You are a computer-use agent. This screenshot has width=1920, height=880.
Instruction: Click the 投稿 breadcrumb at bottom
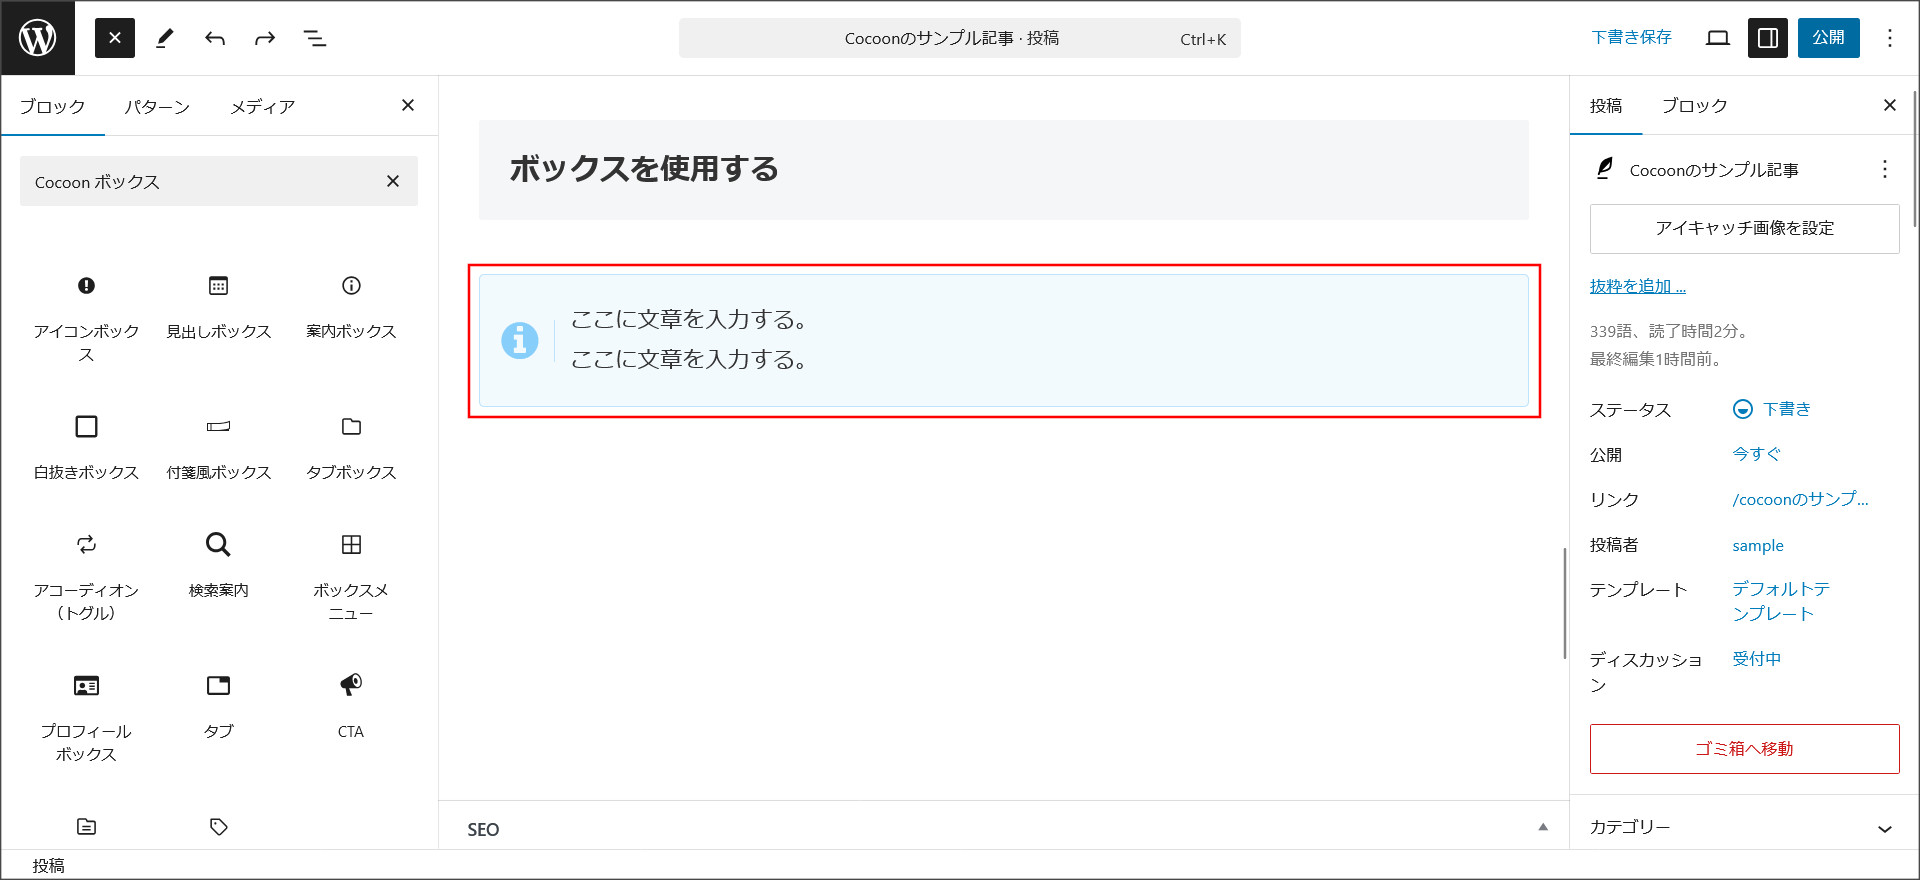pos(48,866)
